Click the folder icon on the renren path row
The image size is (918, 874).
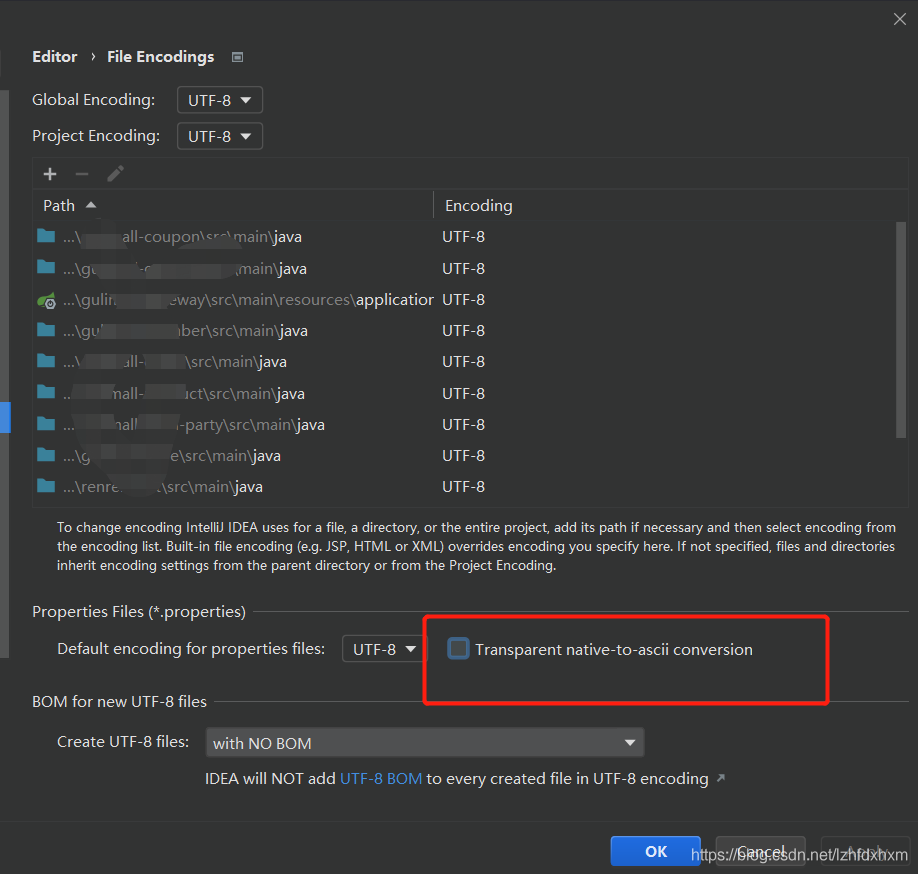click(x=47, y=486)
